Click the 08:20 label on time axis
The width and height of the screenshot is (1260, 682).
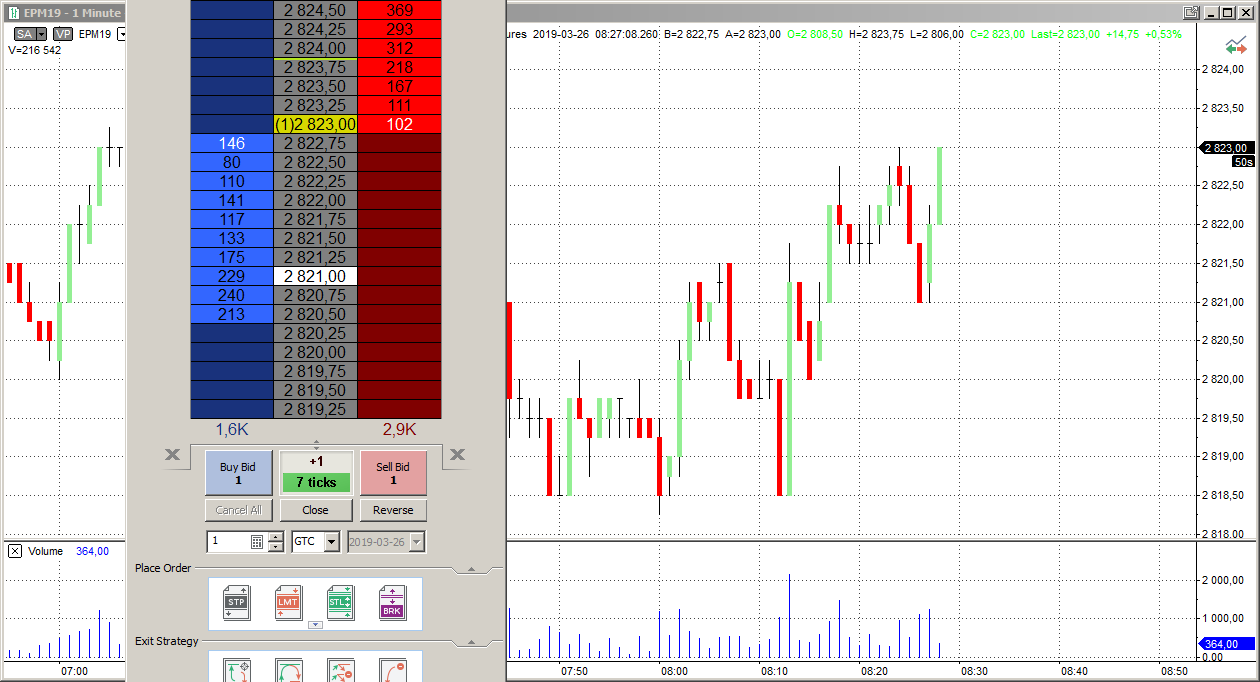pyautogui.click(x=875, y=671)
